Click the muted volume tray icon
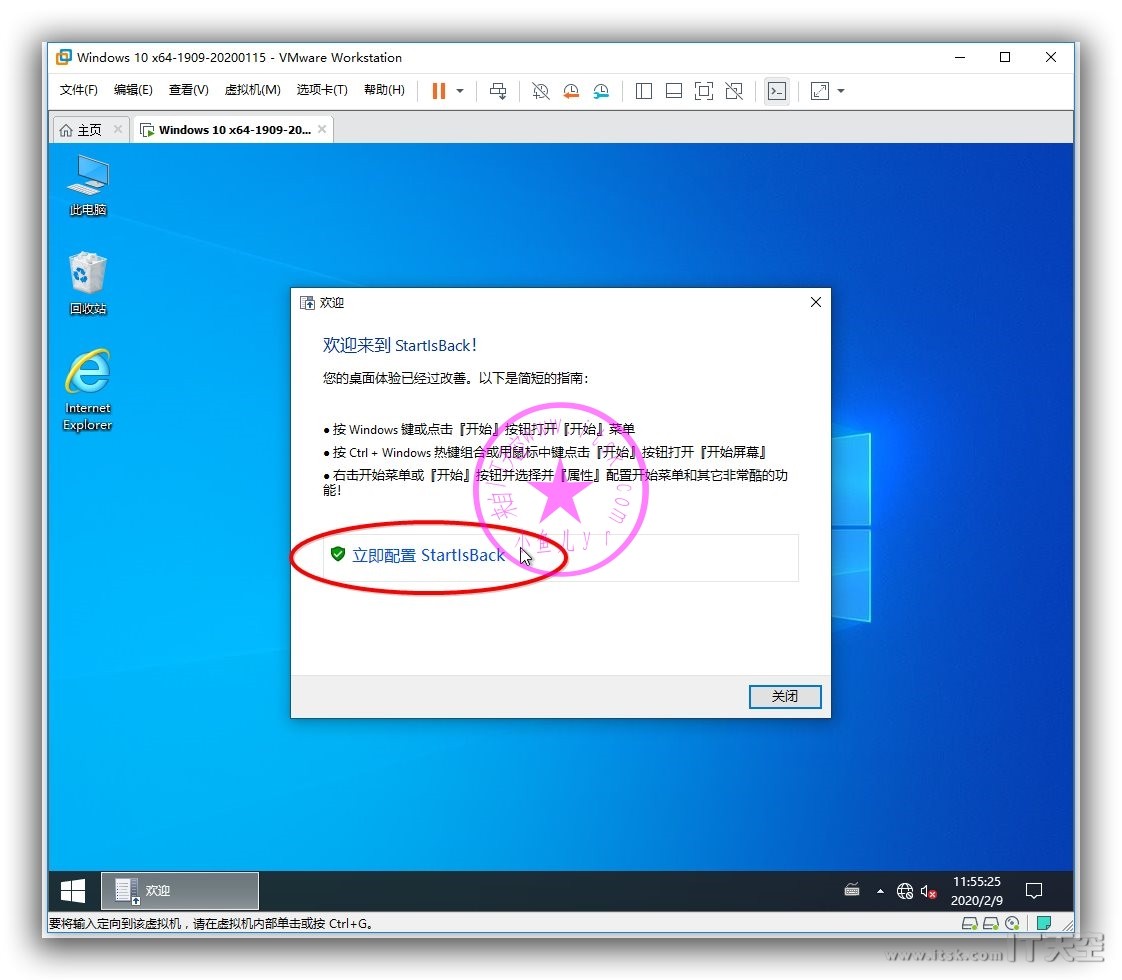 point(929,891)
